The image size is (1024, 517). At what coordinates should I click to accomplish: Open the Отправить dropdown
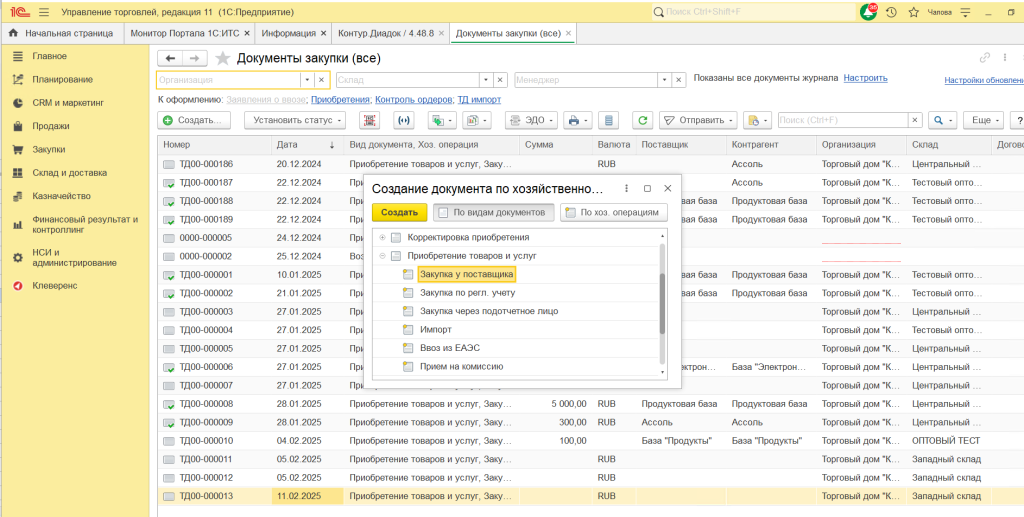pos(698,120)
